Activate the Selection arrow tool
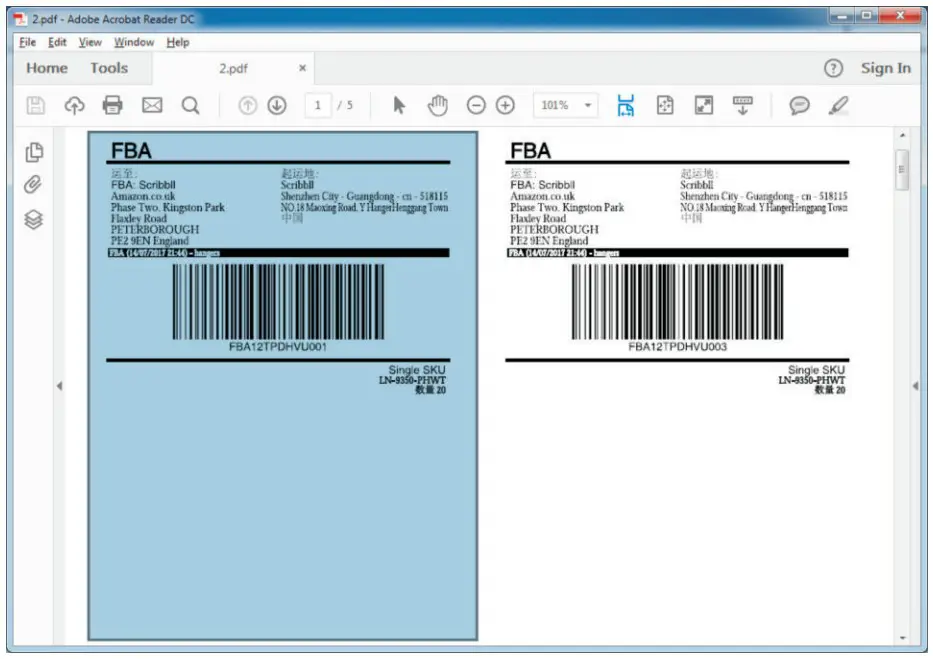This screenshot has height=659, width=933. point(399,105)
